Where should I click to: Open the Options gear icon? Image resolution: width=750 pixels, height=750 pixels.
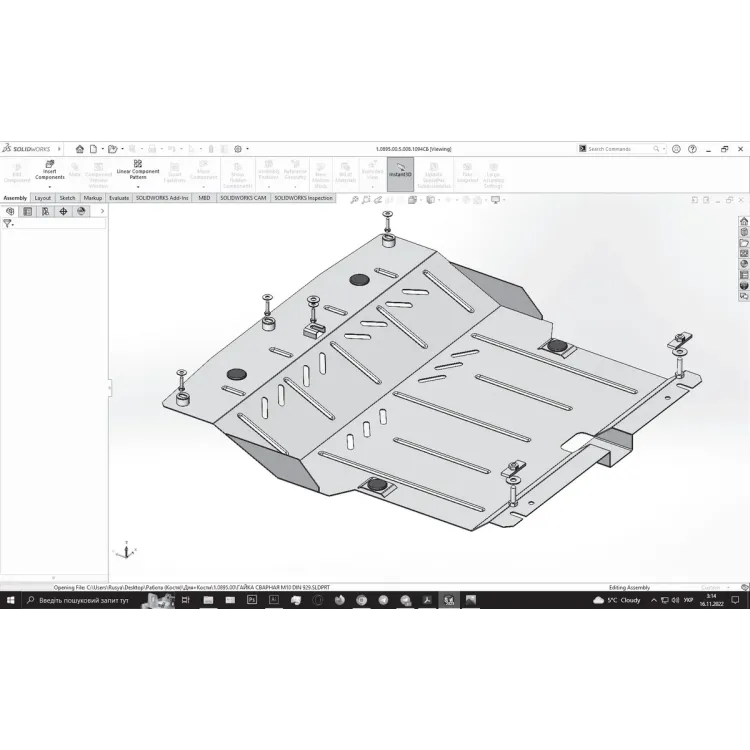click(x=238, y=149)
